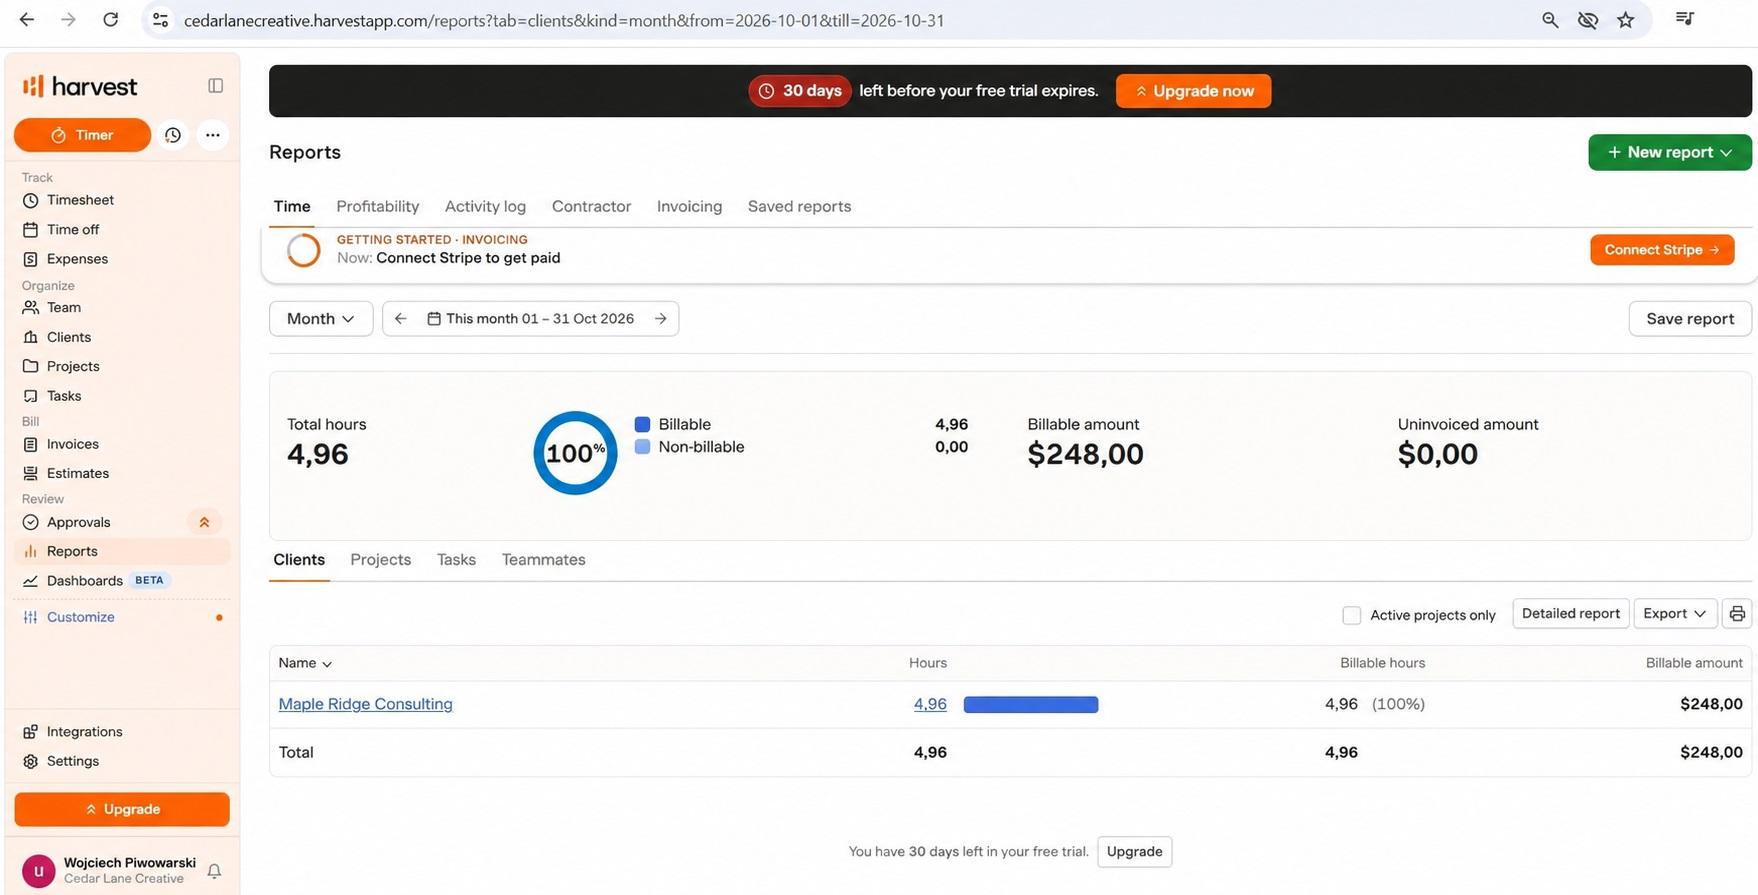Open Customize in the sidebar
The width and height of the screenshot is (1758, 895).
(x=81, y=617)
